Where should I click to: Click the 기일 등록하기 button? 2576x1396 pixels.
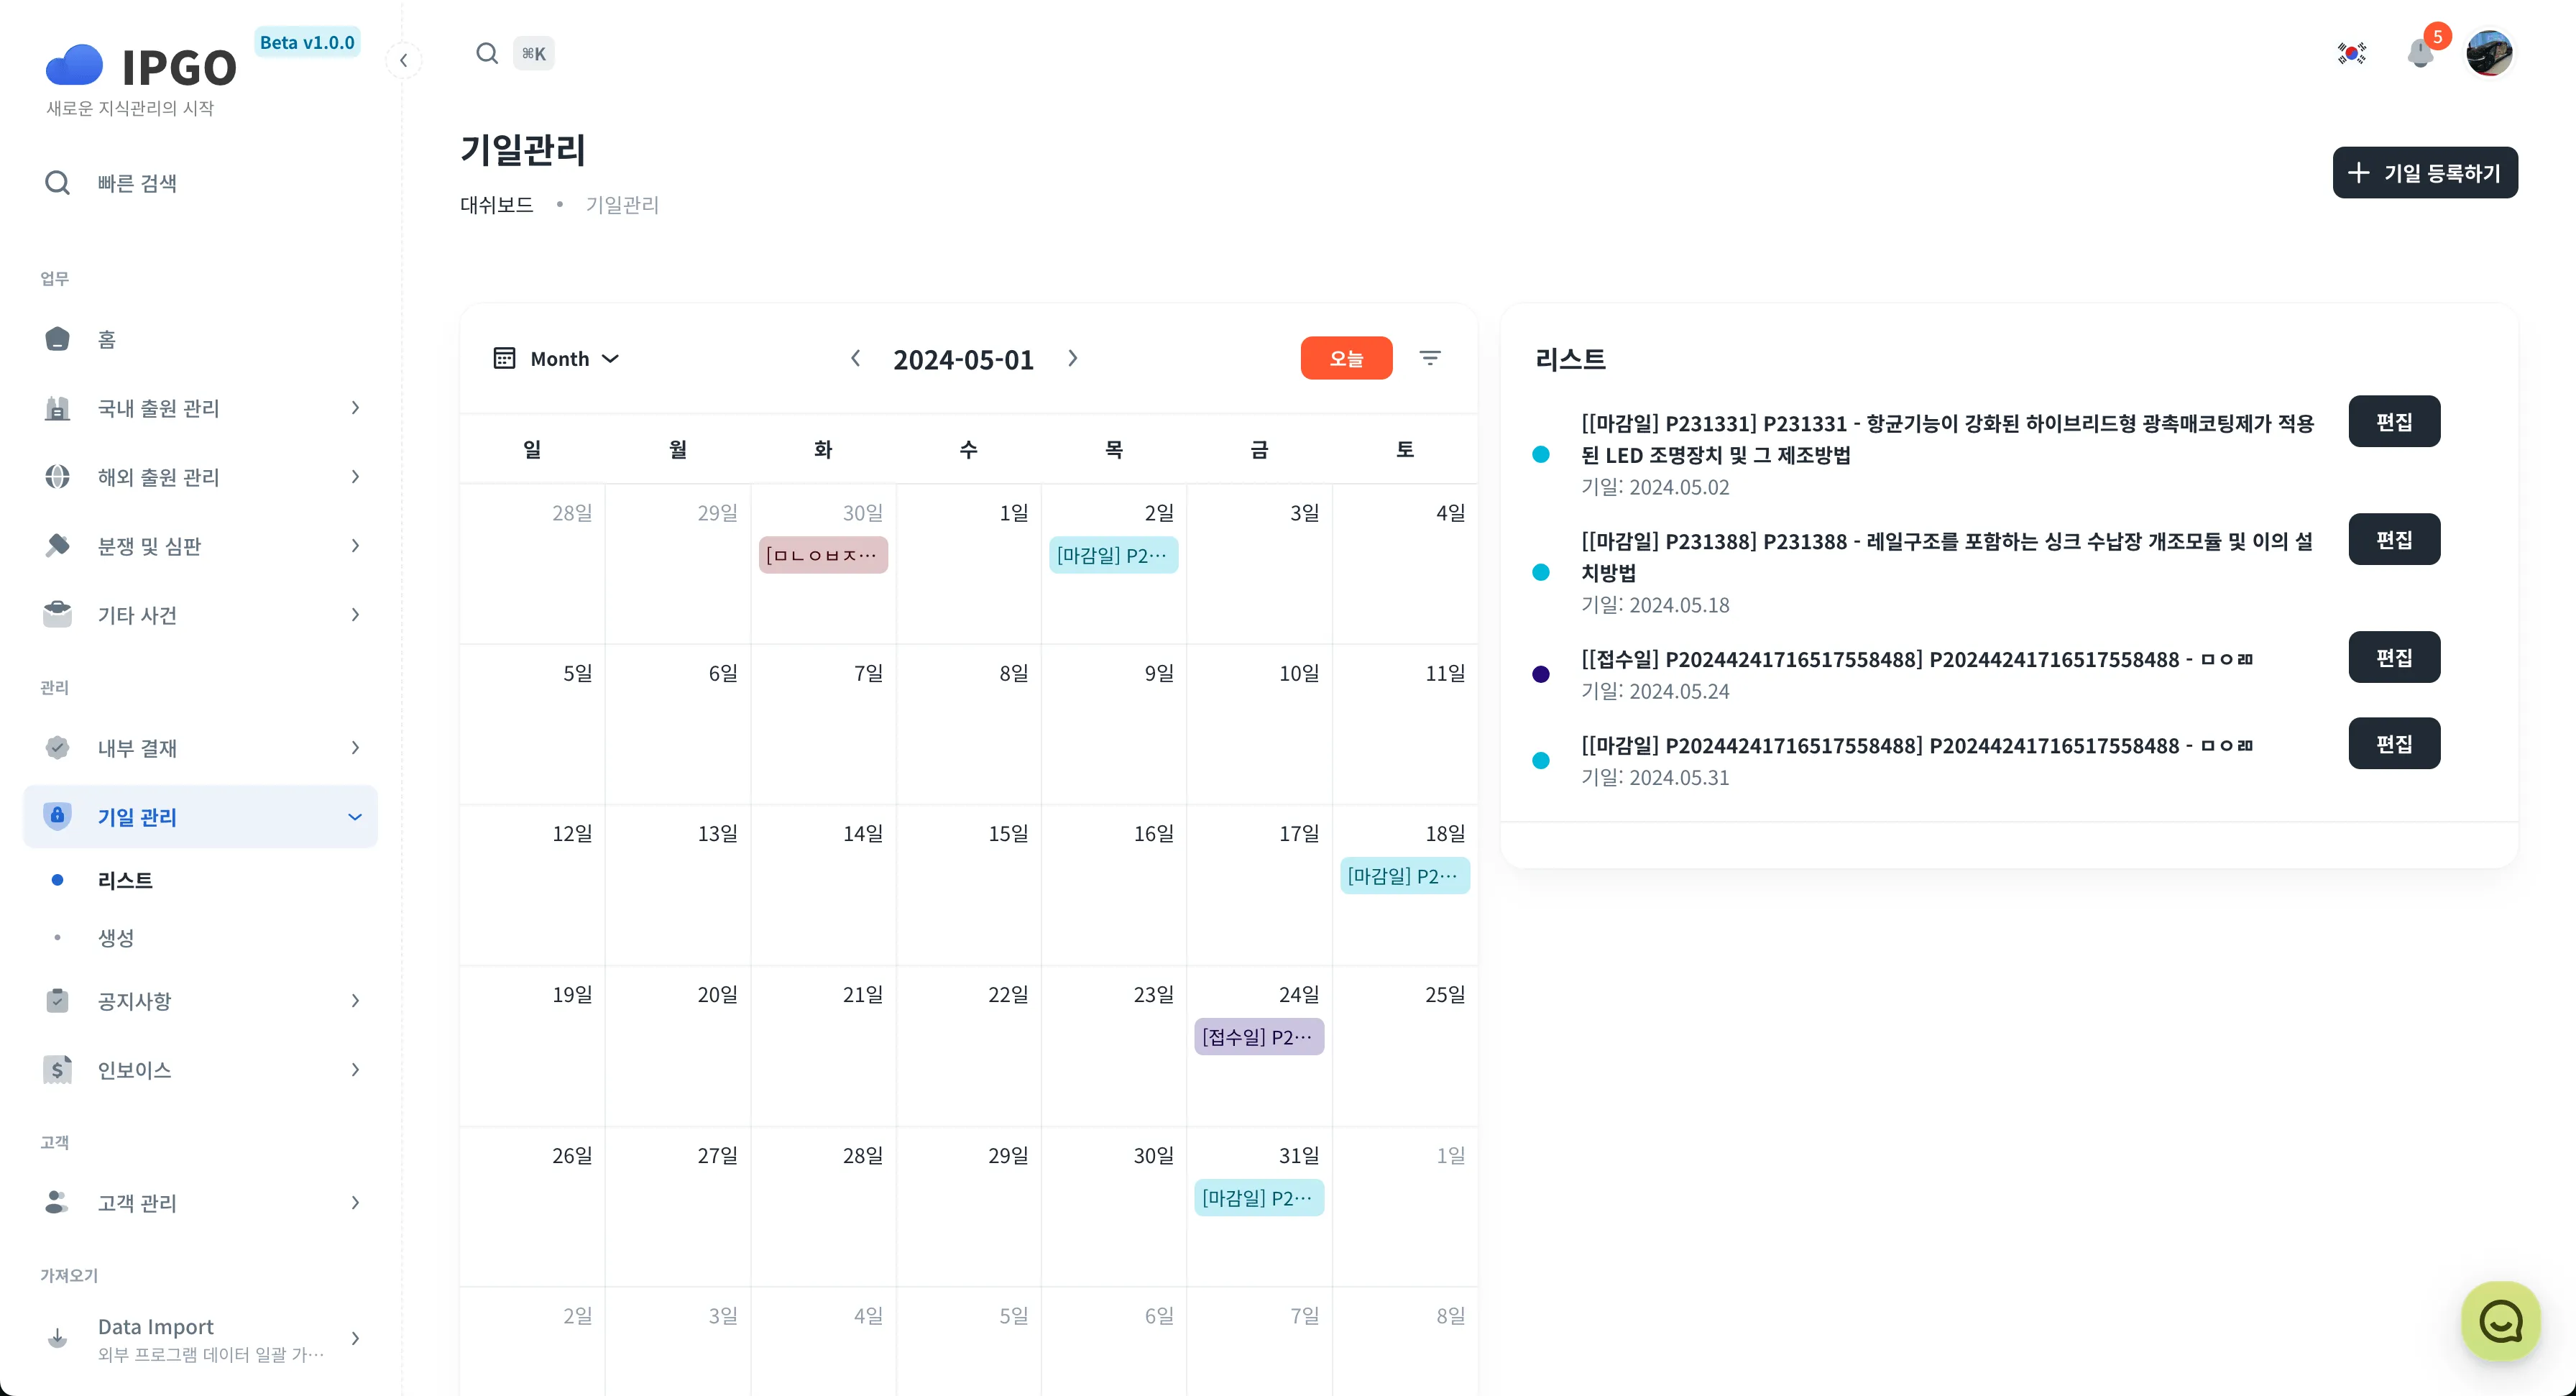[2424, 173]
